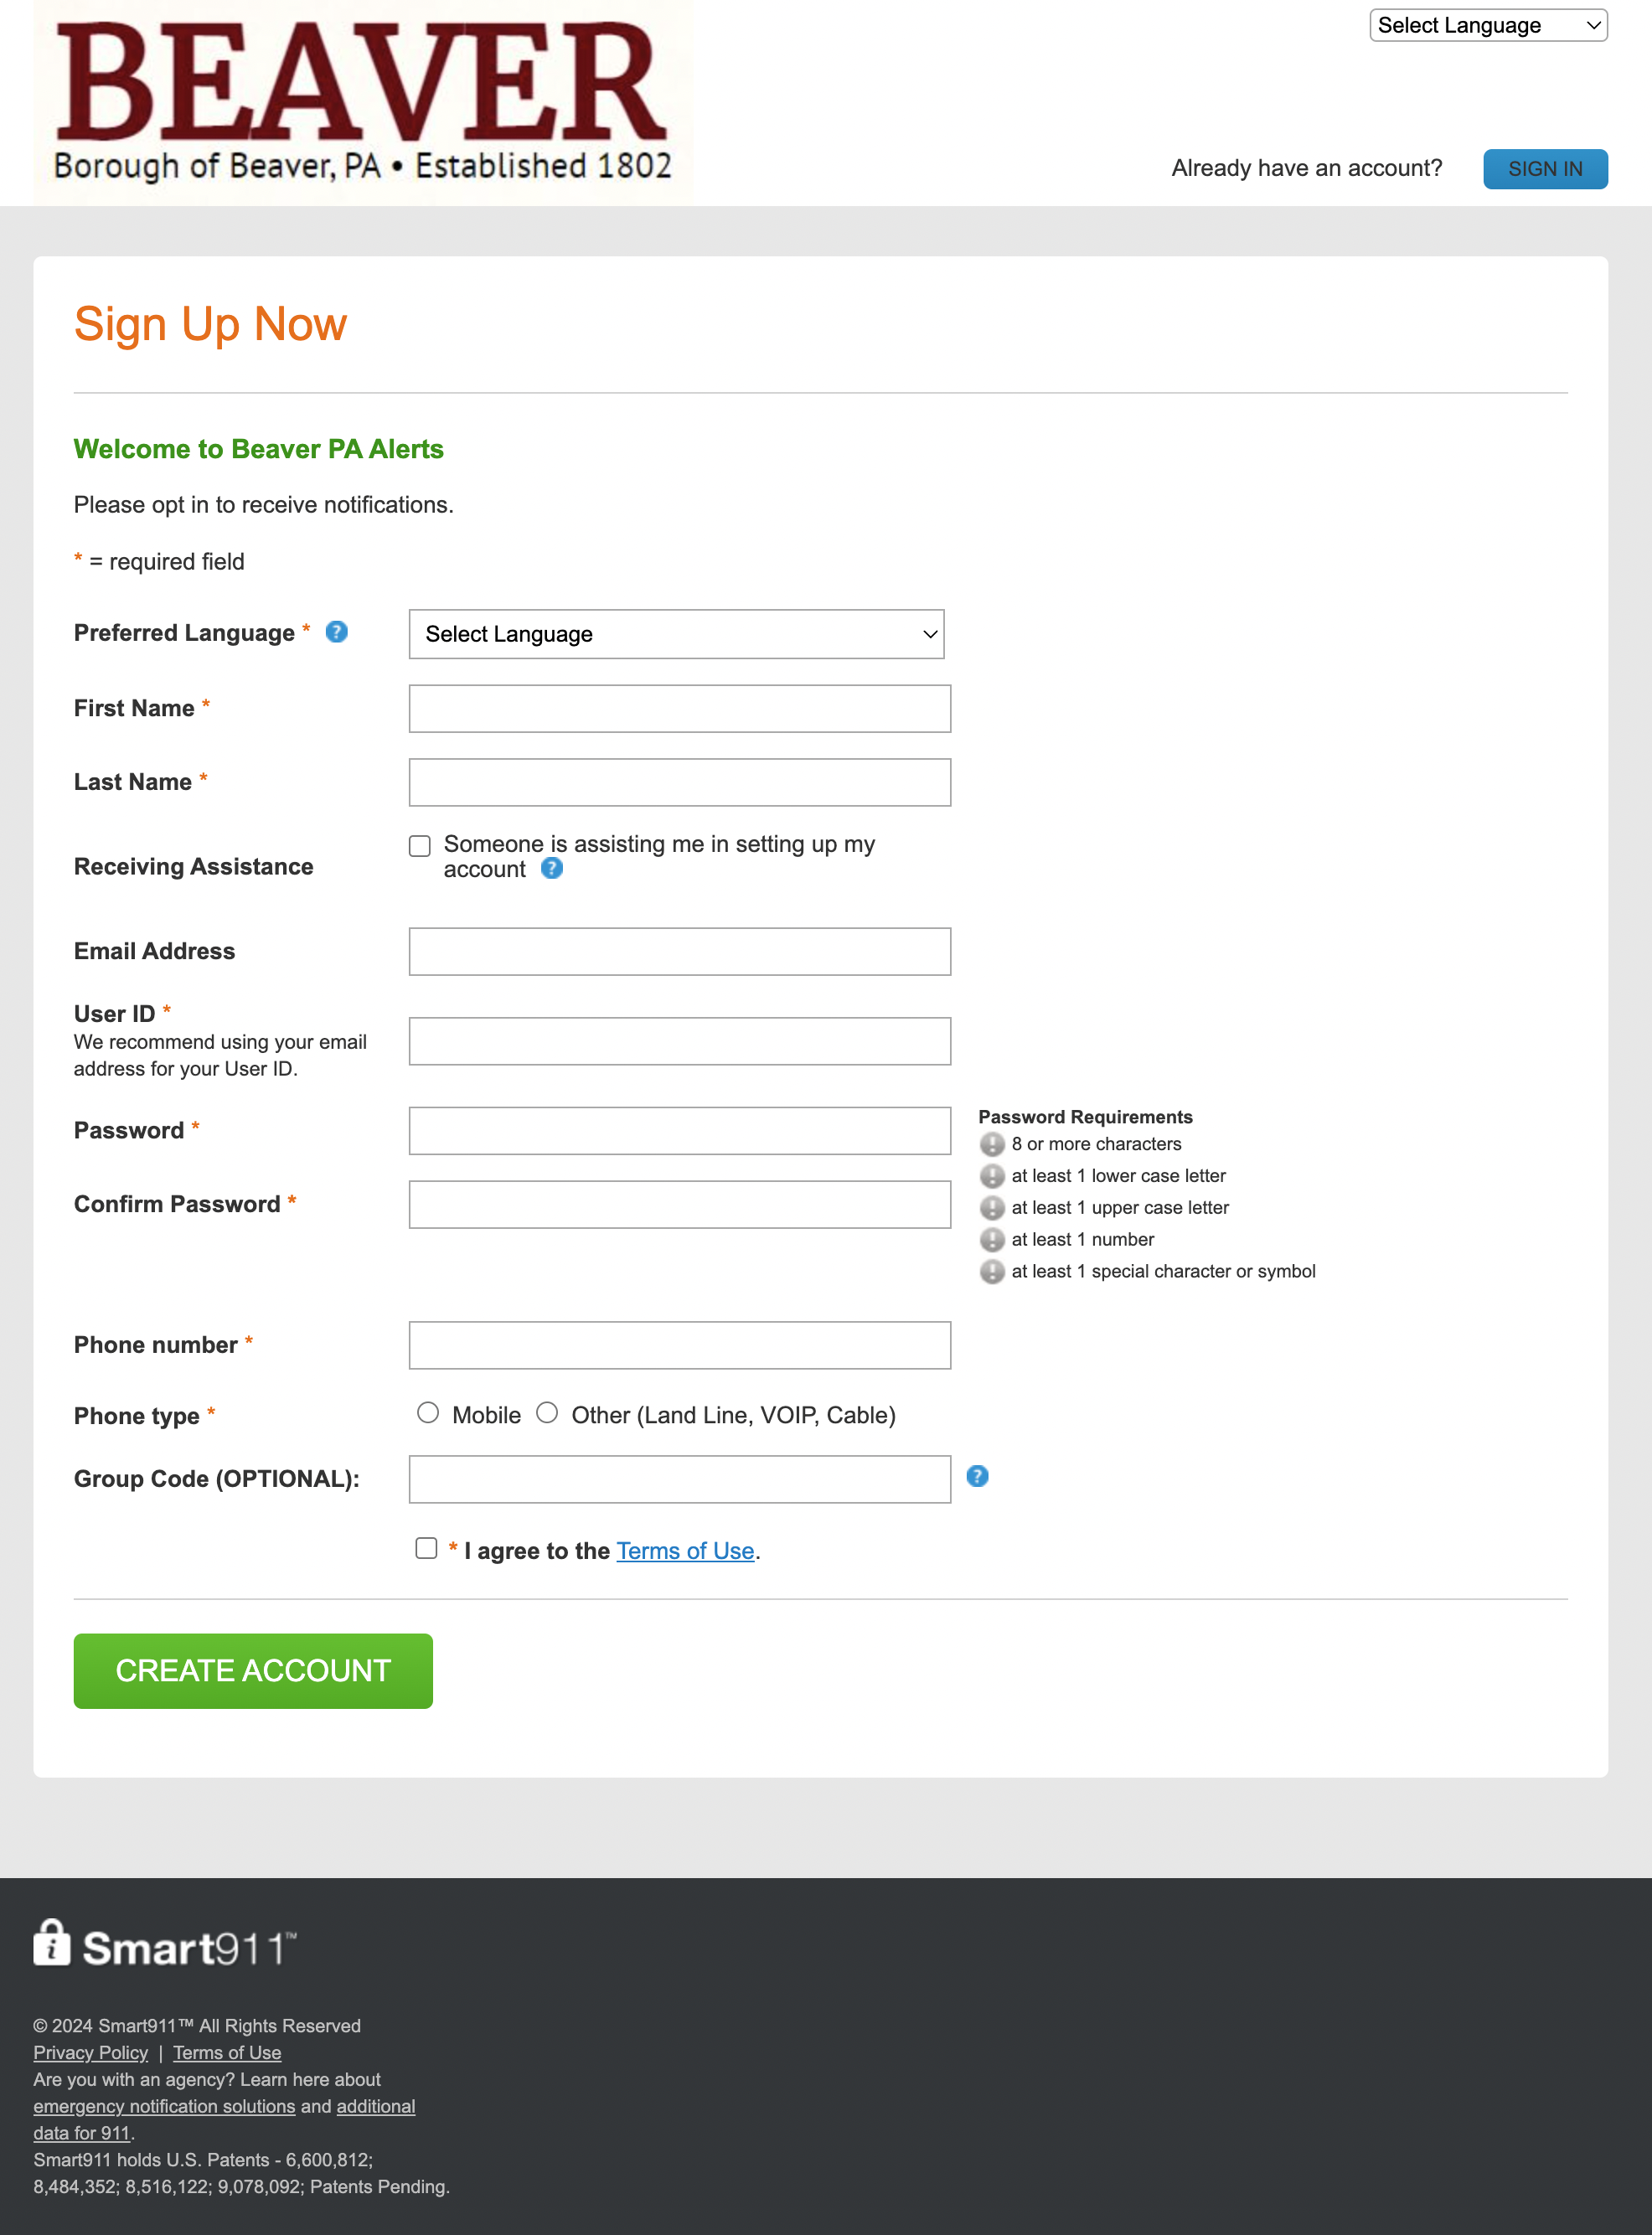Check the someone is assisting me checkbox

click(420, 846)
